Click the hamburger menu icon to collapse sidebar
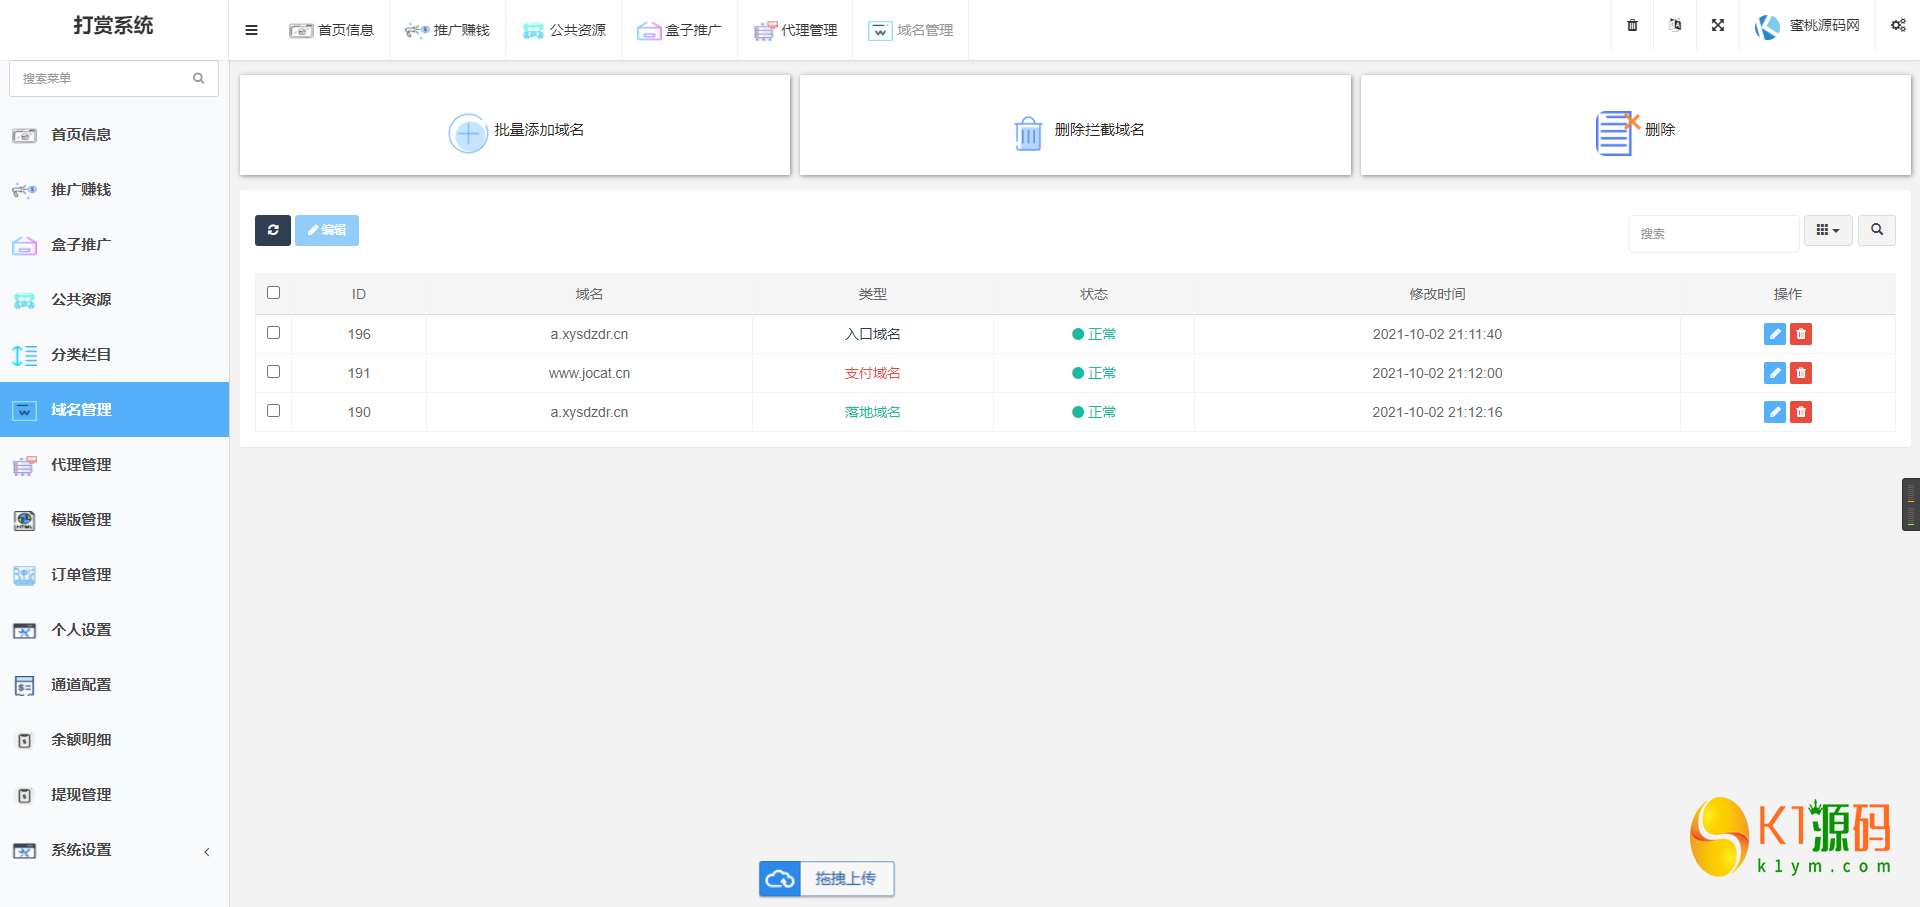 coord(251,30)
